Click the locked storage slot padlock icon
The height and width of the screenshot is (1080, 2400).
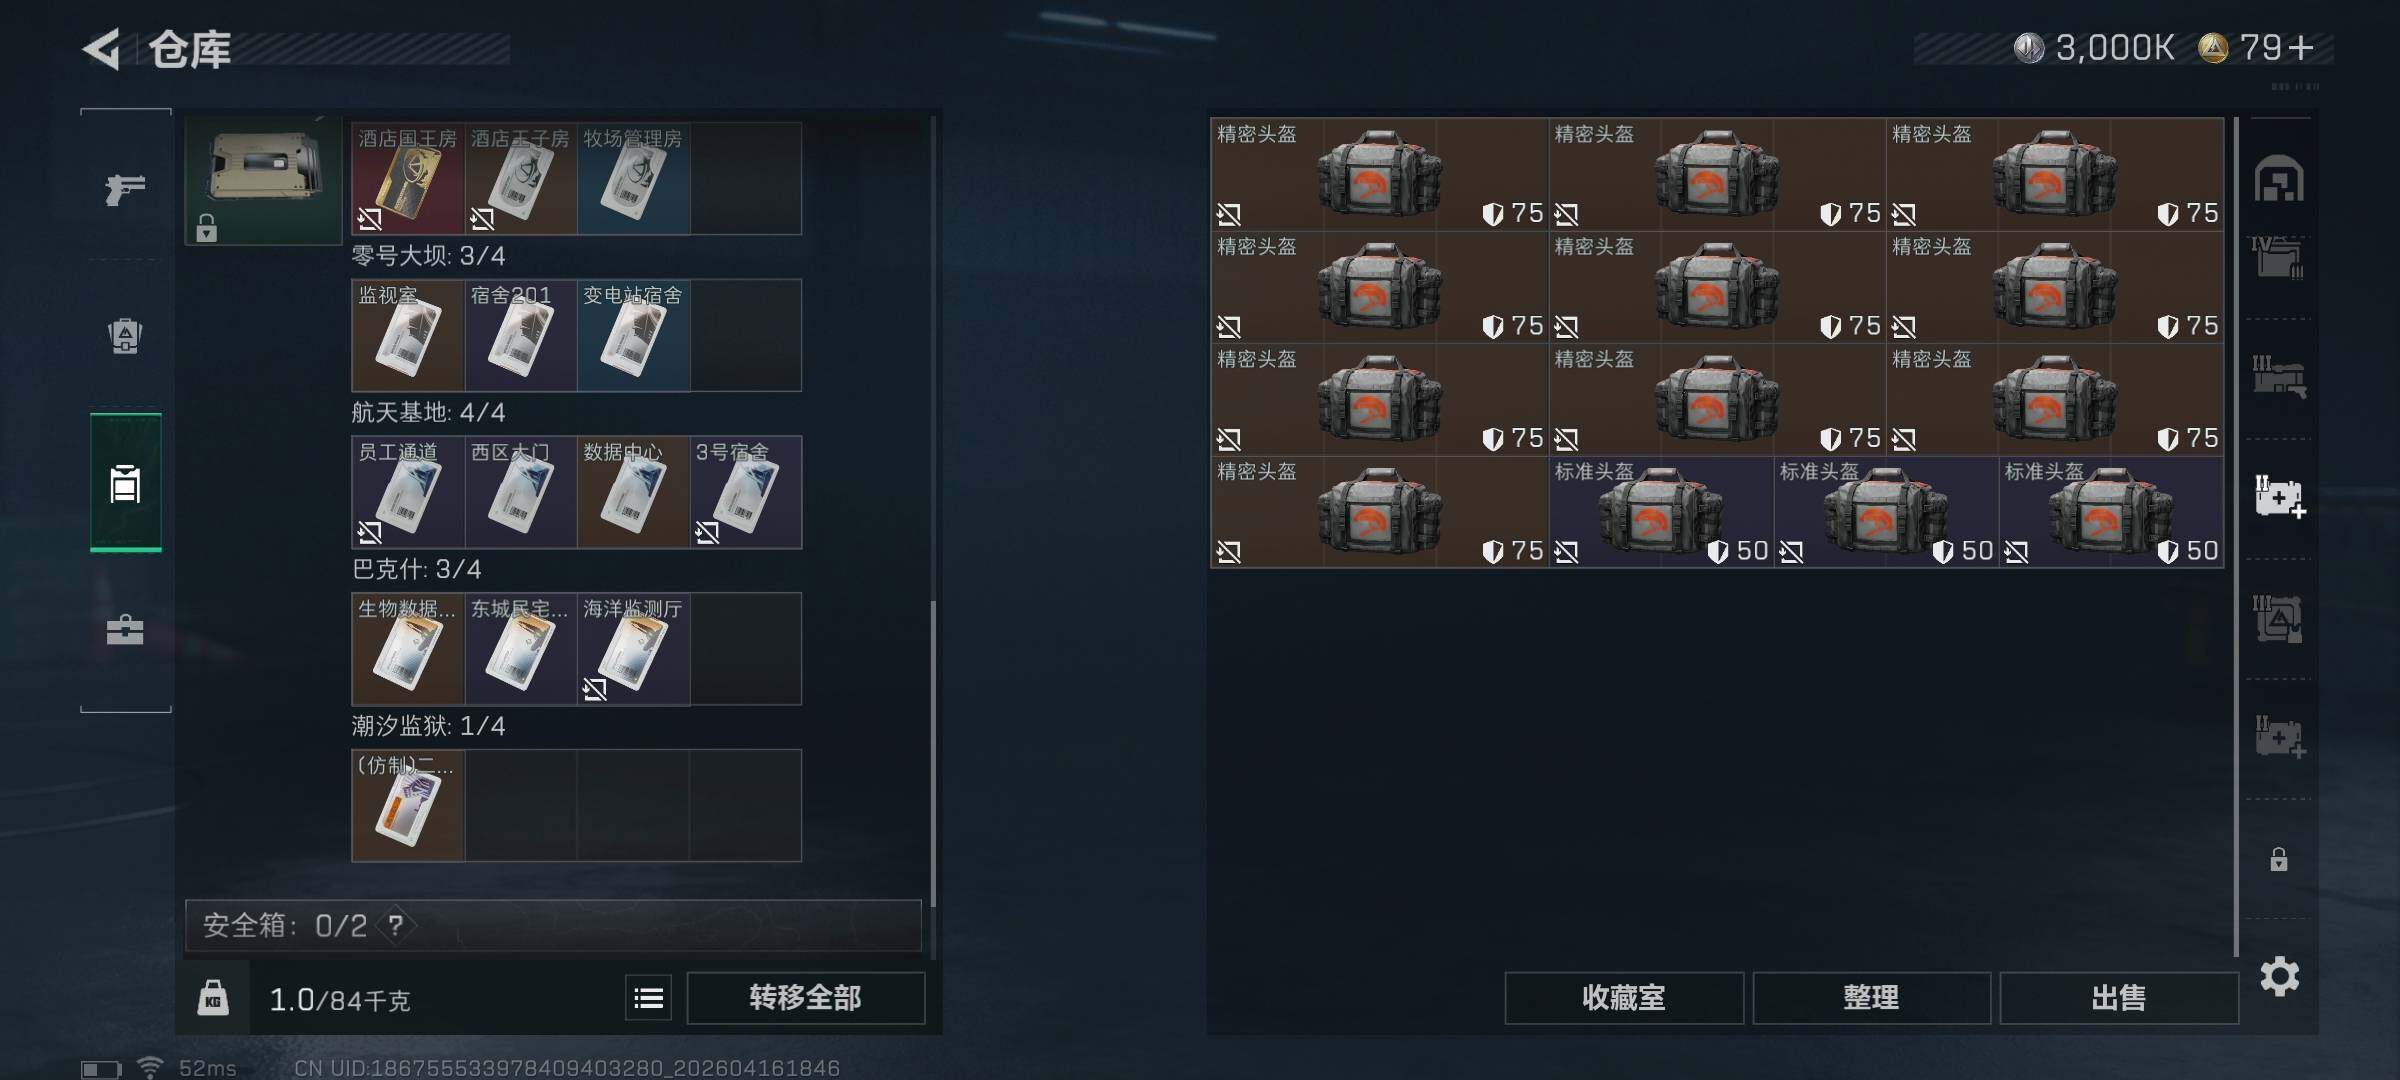point(2279,859)
